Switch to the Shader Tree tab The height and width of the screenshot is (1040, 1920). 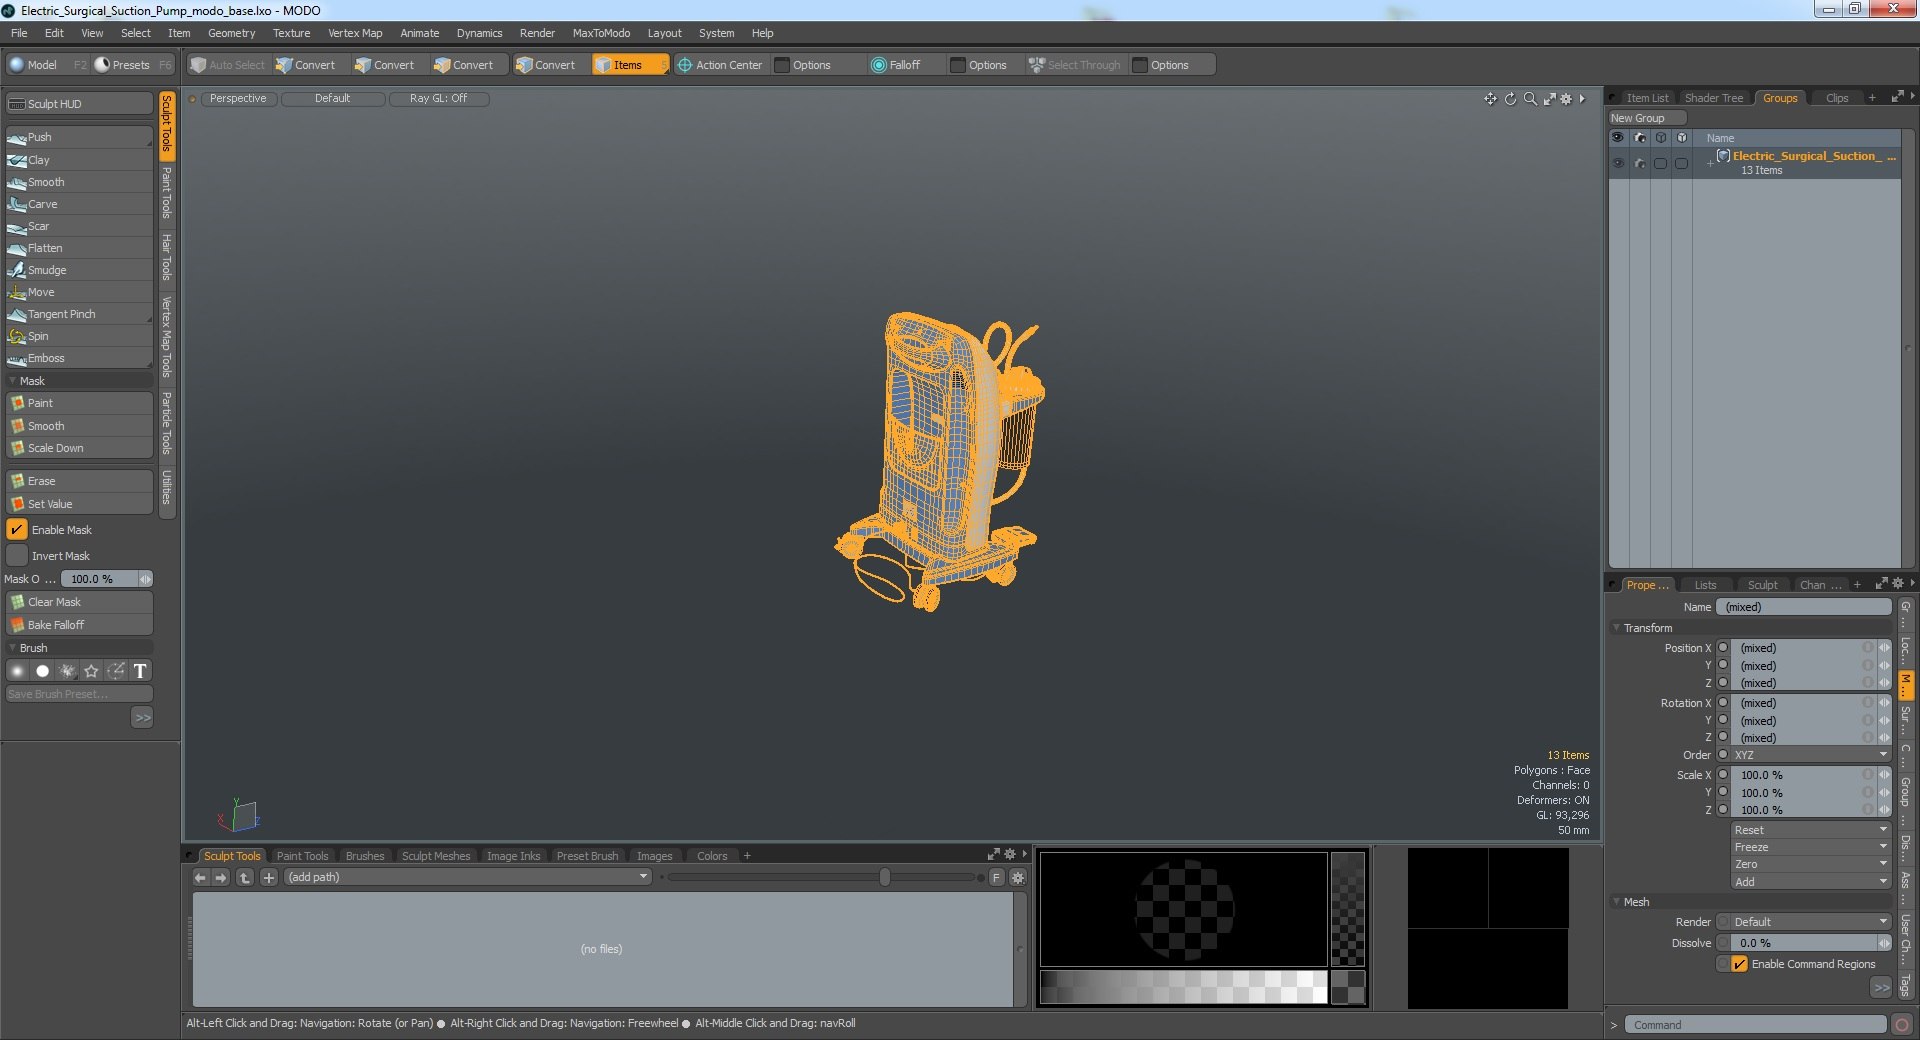point(1713,98)
